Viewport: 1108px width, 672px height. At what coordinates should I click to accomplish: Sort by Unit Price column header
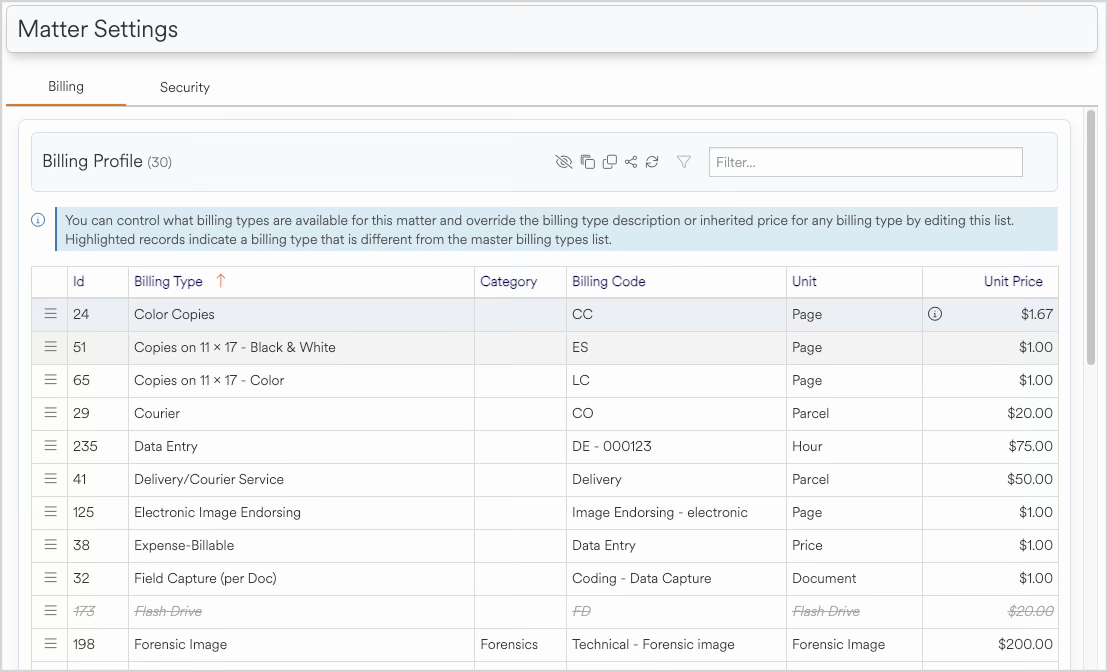(x=1013, y=281)
